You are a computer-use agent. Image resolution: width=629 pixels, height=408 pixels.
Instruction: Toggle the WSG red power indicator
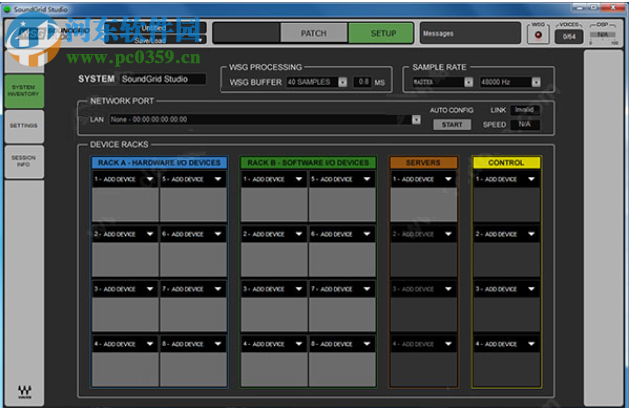538,35
